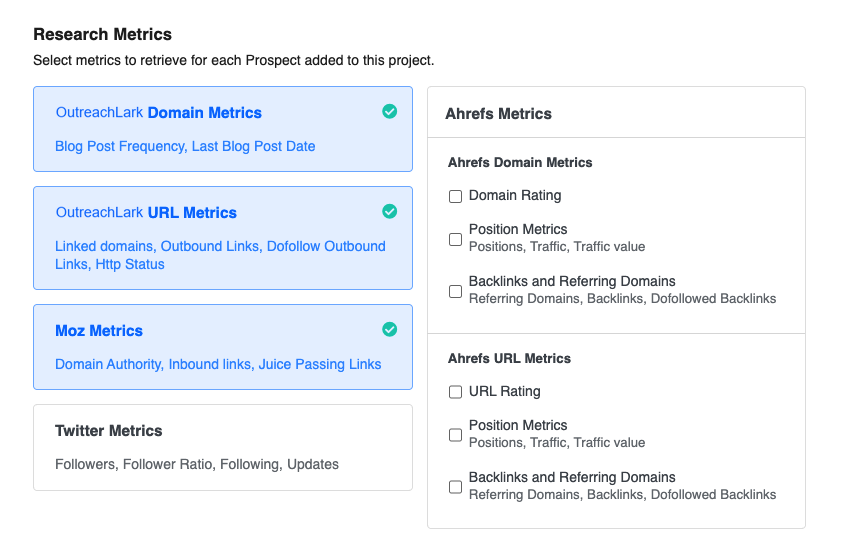The width and height of the screenshot is (842, 544).
Task: Click the green checkmark on URL Metrics card
Action: 389,212
